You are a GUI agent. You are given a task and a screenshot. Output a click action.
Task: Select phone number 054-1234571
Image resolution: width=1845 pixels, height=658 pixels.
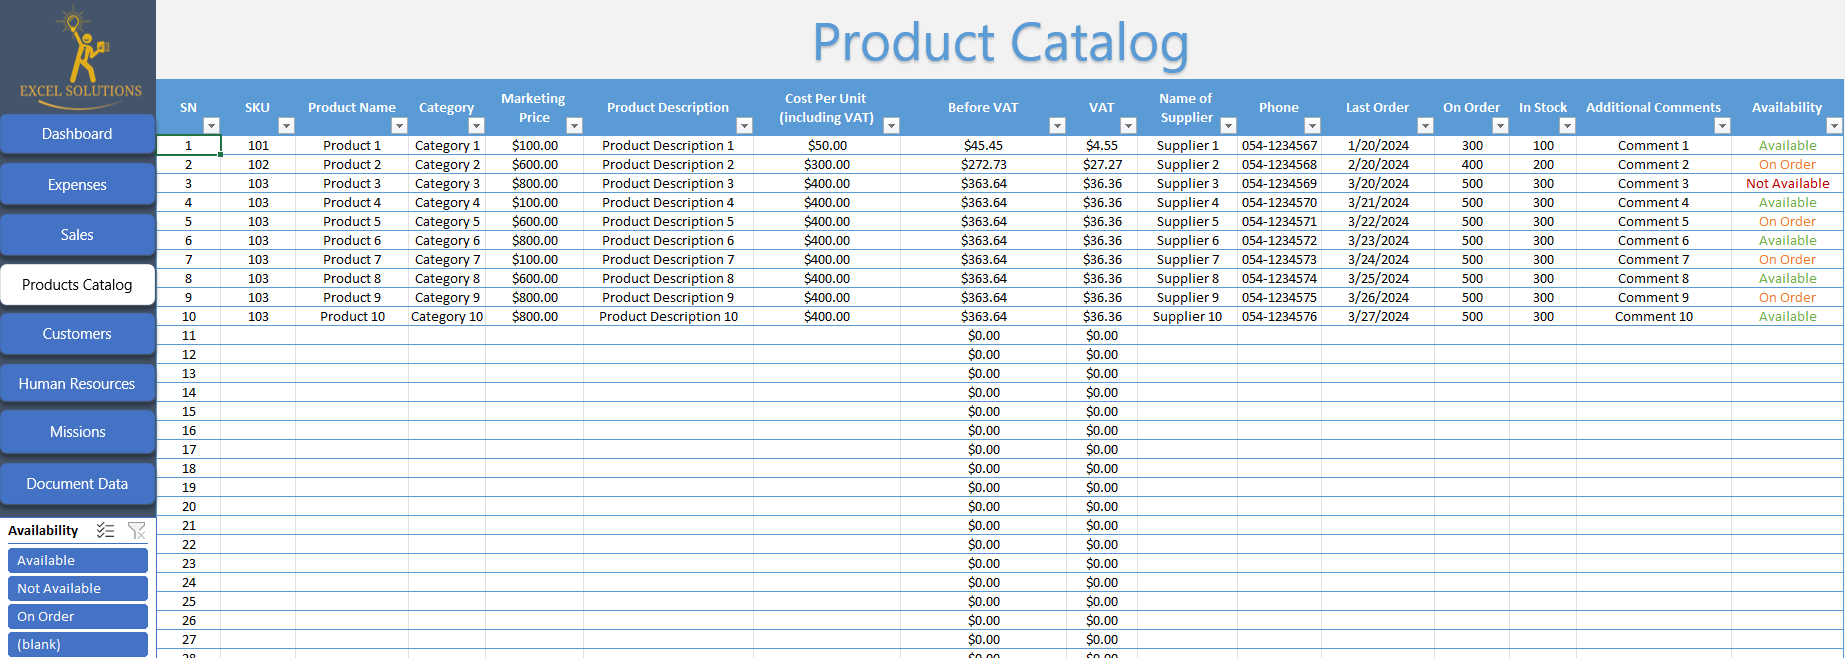pos(1279,222)
